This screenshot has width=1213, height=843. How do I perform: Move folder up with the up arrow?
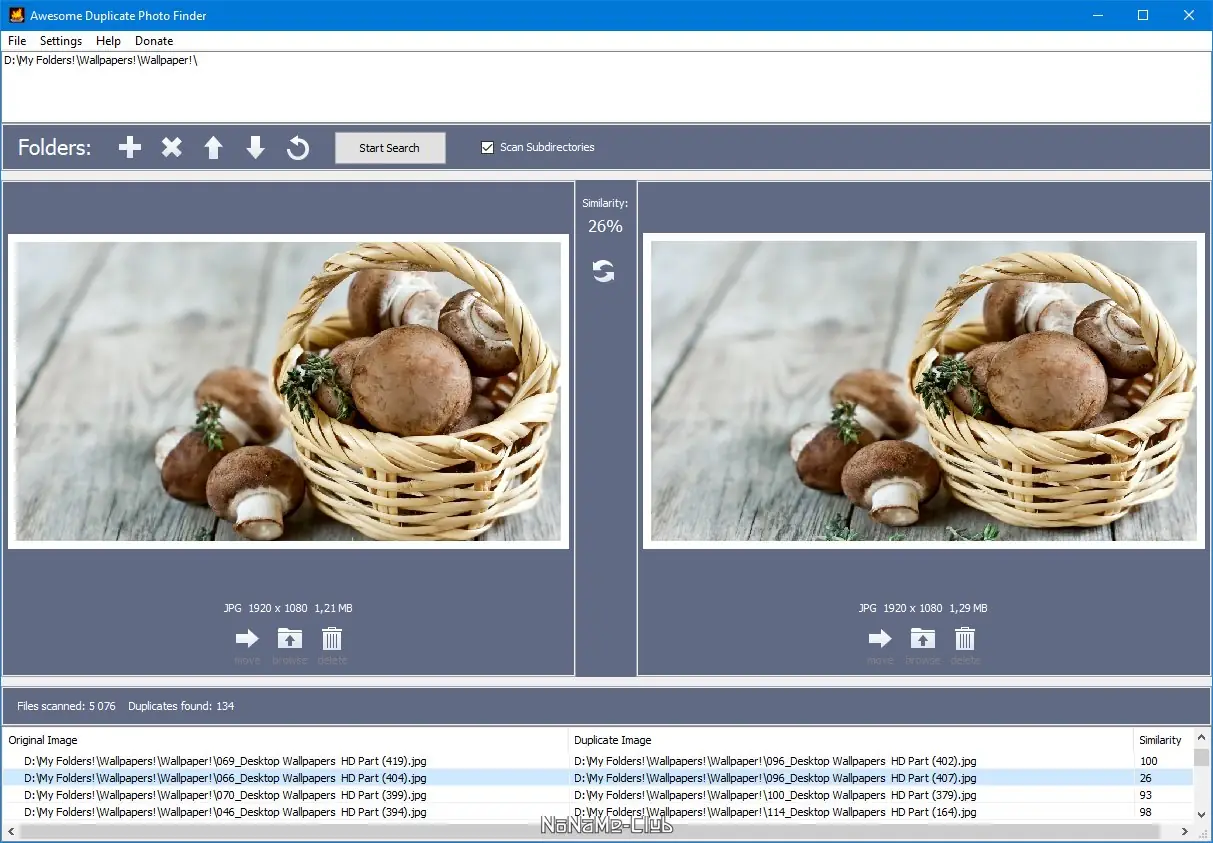213,148
